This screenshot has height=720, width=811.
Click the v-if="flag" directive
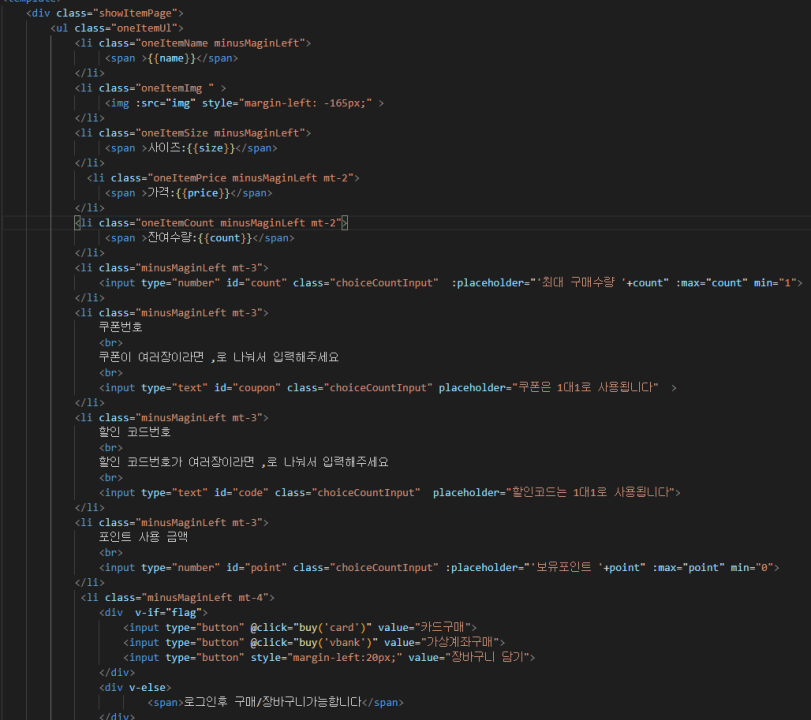pyautogui.click(x=169, y=612)
